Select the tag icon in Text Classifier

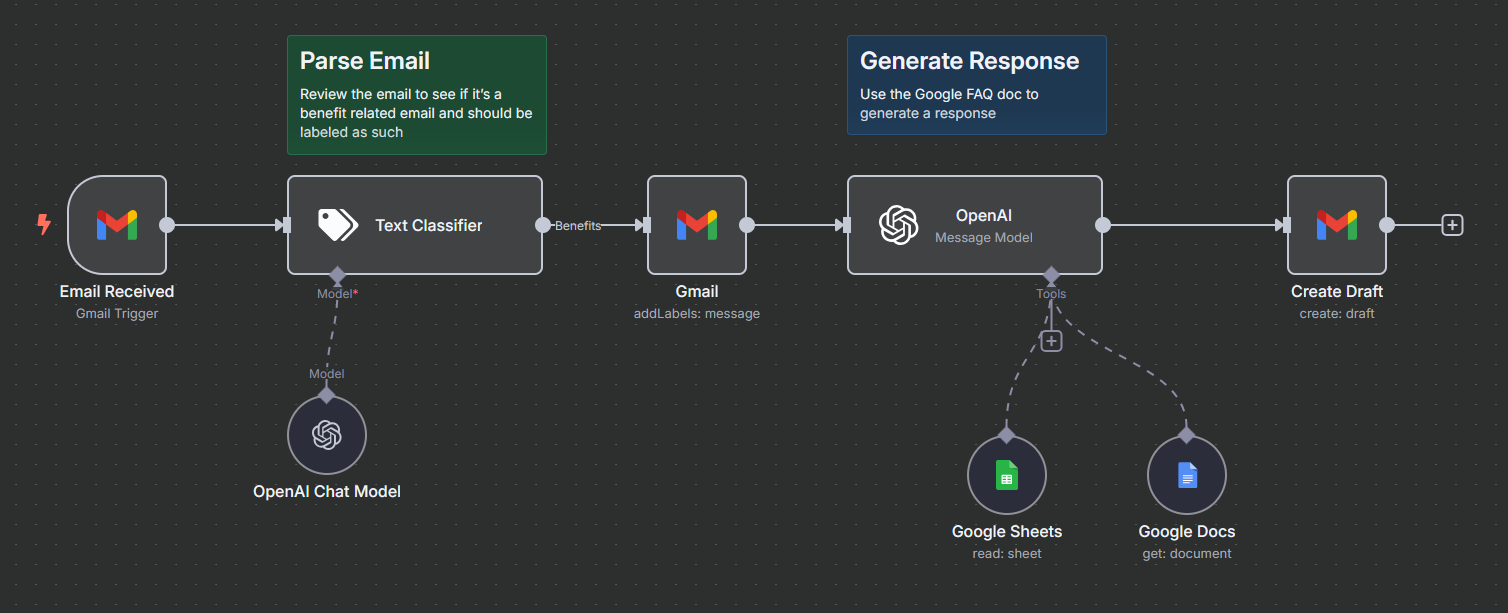tap(338, 225)
